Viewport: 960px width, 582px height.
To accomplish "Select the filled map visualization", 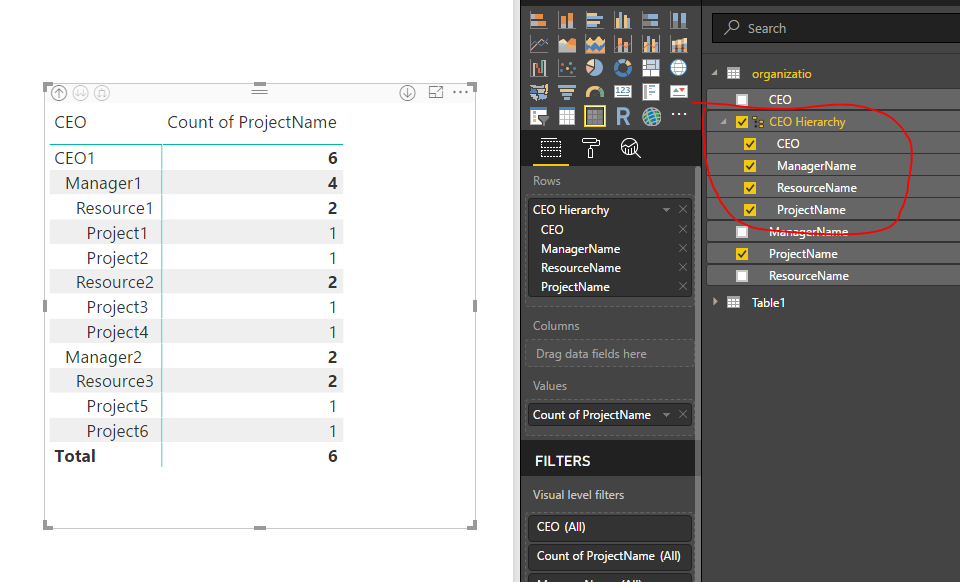I will pyautogui.click(x=539, y=92).
